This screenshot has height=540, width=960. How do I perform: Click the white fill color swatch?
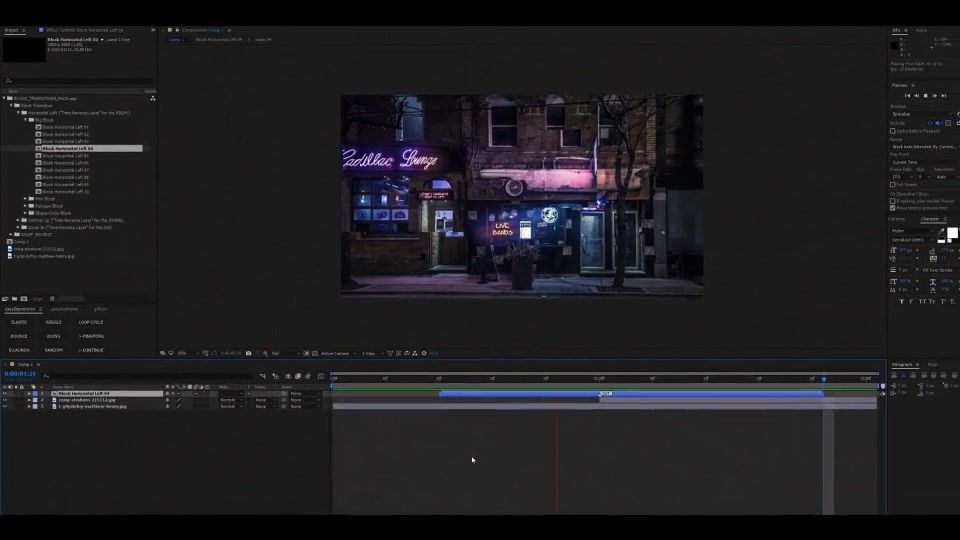pos(952,233)
